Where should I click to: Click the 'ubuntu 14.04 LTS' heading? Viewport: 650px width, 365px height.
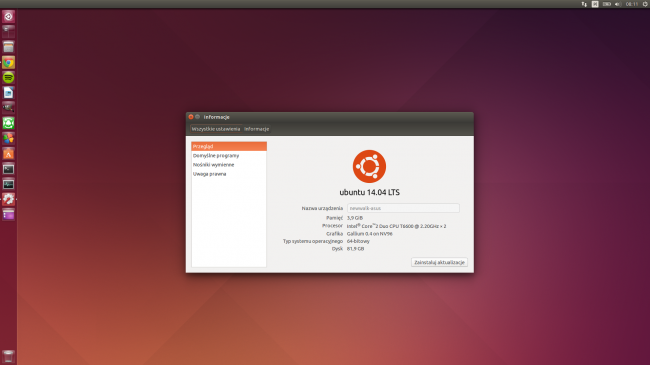point(369,192)
